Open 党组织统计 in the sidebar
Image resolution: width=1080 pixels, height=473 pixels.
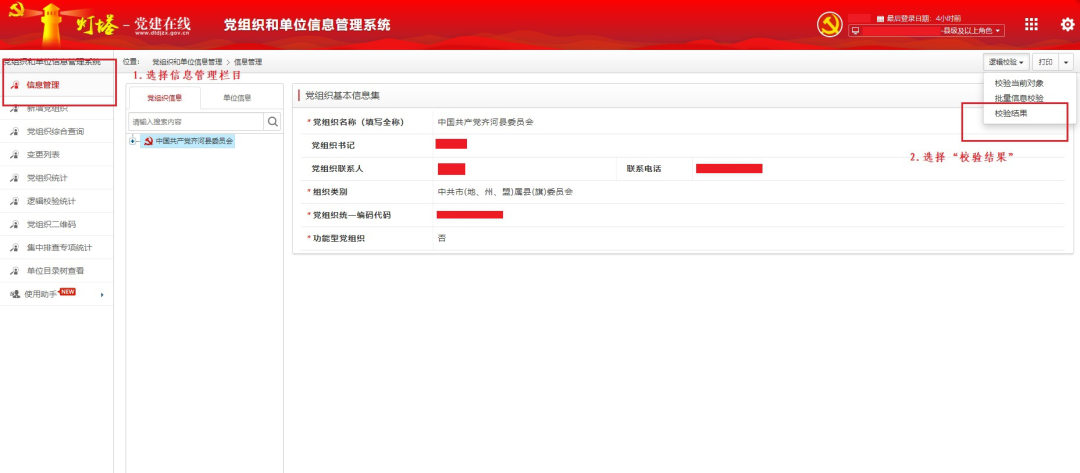[47, 178]
